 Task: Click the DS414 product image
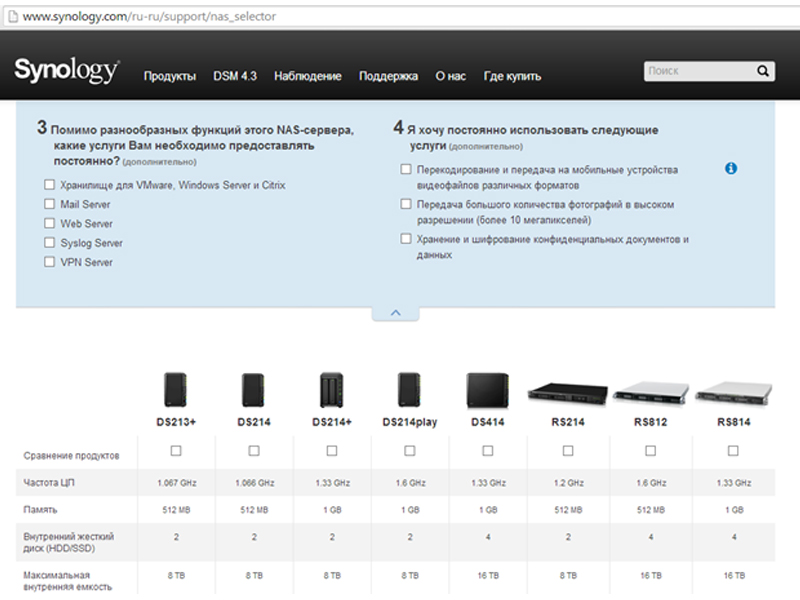click(488, 390)
